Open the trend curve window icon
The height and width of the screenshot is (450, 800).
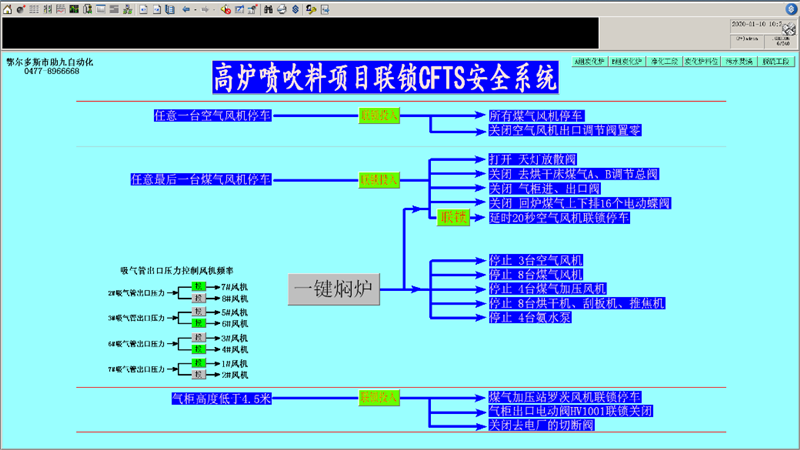pyautogui.click(x=61, y=9)
